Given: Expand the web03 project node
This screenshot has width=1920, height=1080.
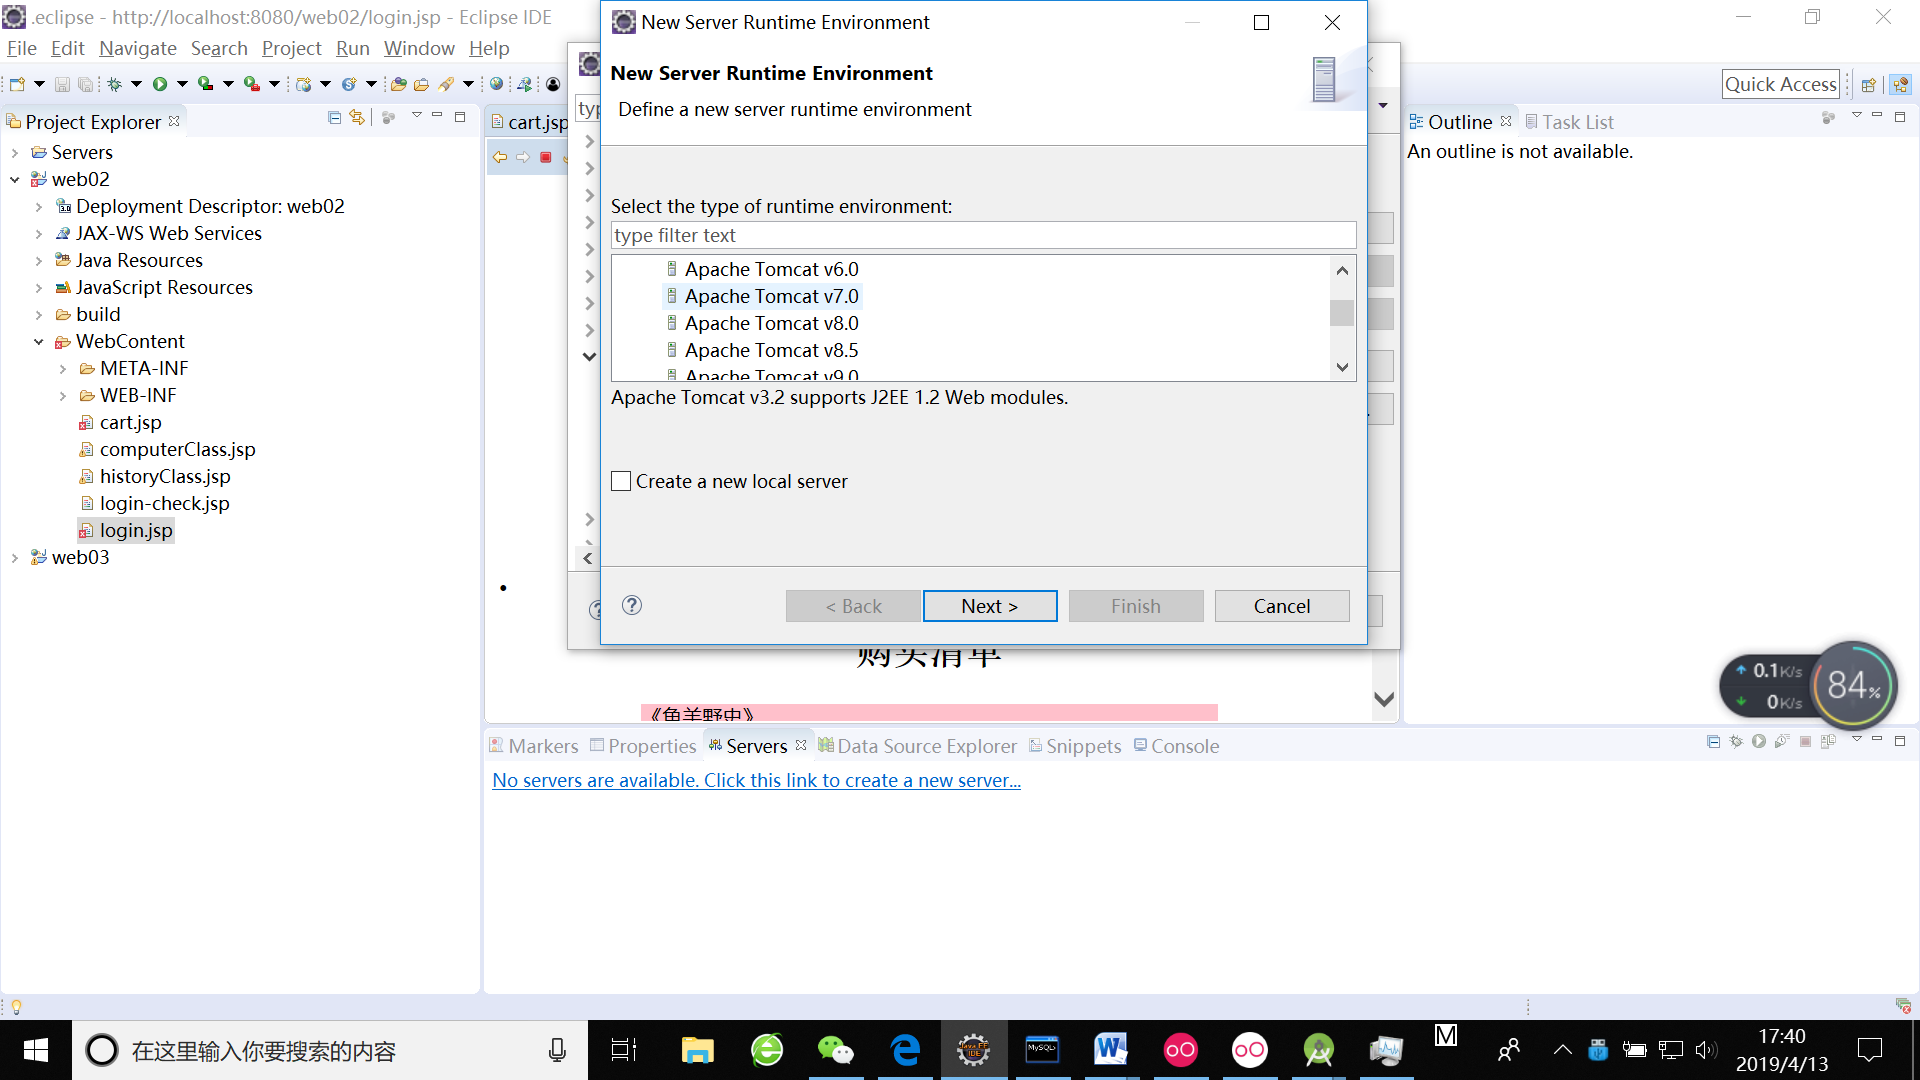Looking at the screenshot, I should 15,558.
